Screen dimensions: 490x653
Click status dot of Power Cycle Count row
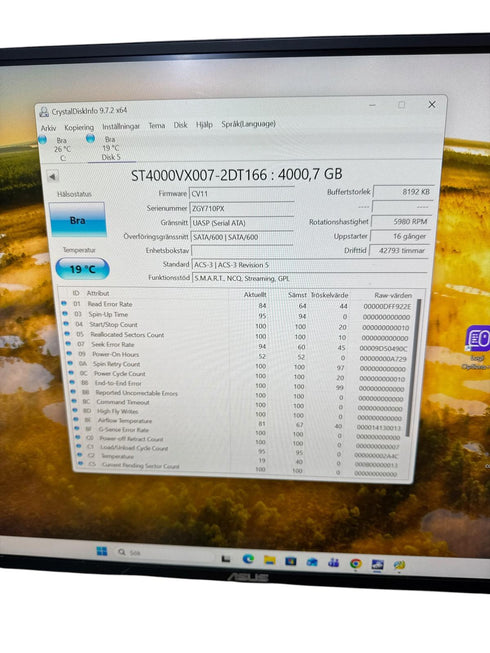pyautogui.click(x=71, y=372)
